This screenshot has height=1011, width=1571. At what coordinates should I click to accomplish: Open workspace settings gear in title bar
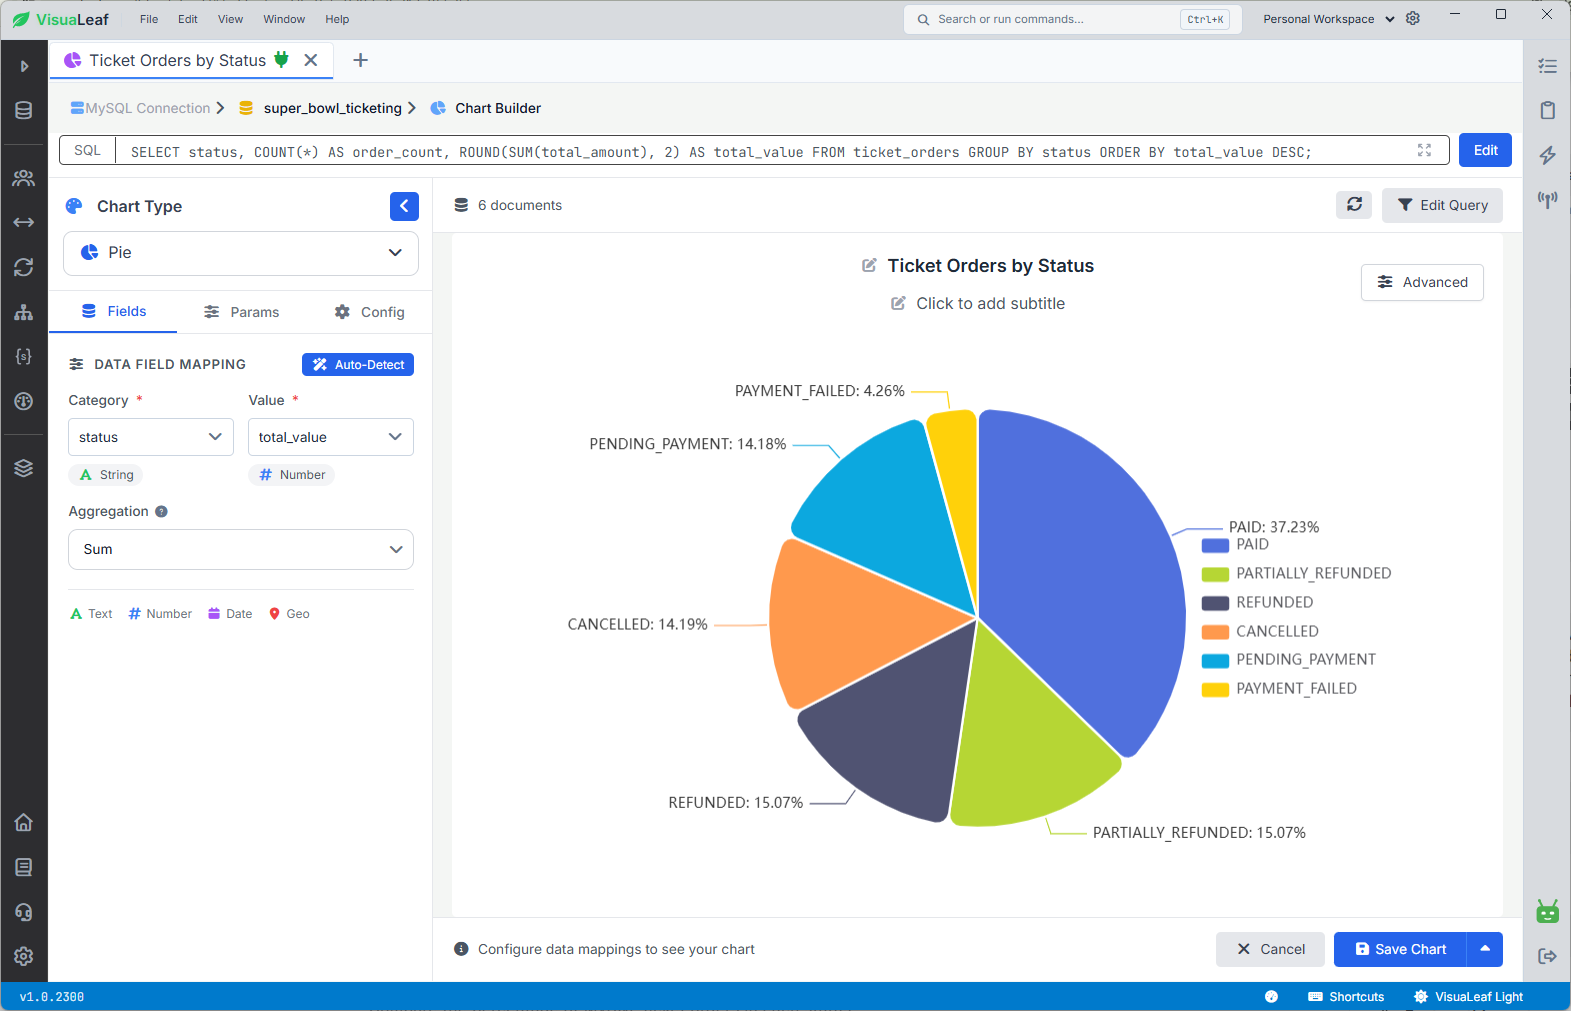click(x=1413, y=18)
